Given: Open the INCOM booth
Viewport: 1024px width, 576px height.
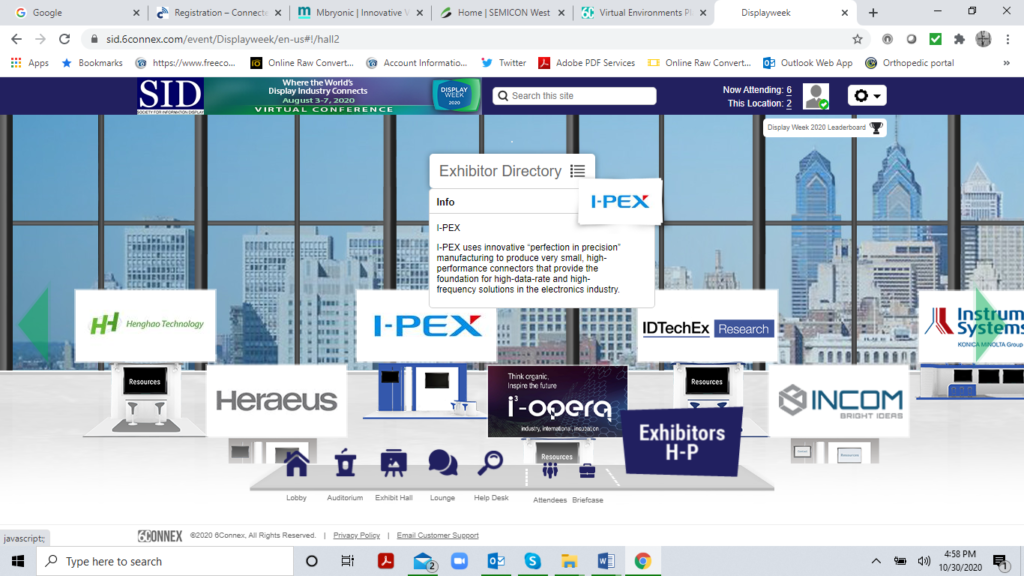Looking at the screenshot, I should [839, 400].
